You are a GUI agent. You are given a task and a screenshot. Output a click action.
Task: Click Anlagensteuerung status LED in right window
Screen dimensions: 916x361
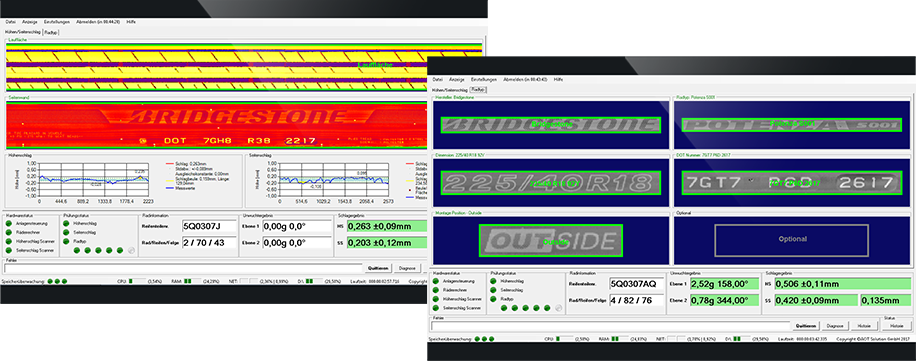436,281
